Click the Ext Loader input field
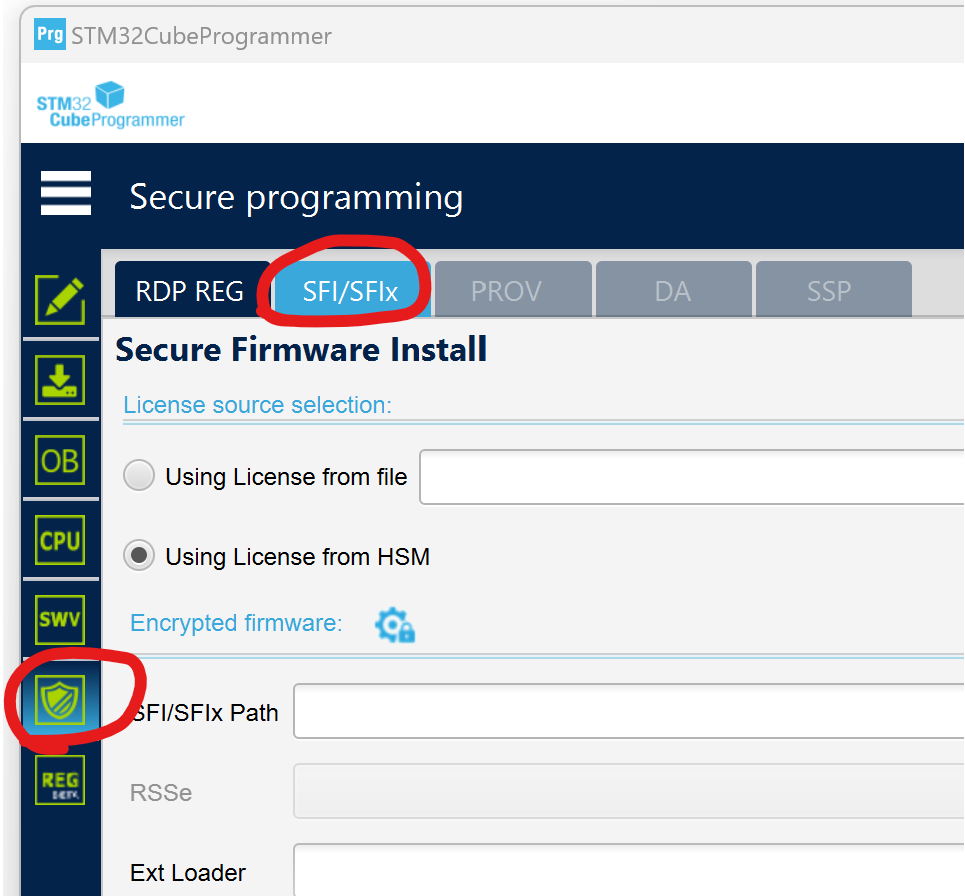 (x=629, y=870)
